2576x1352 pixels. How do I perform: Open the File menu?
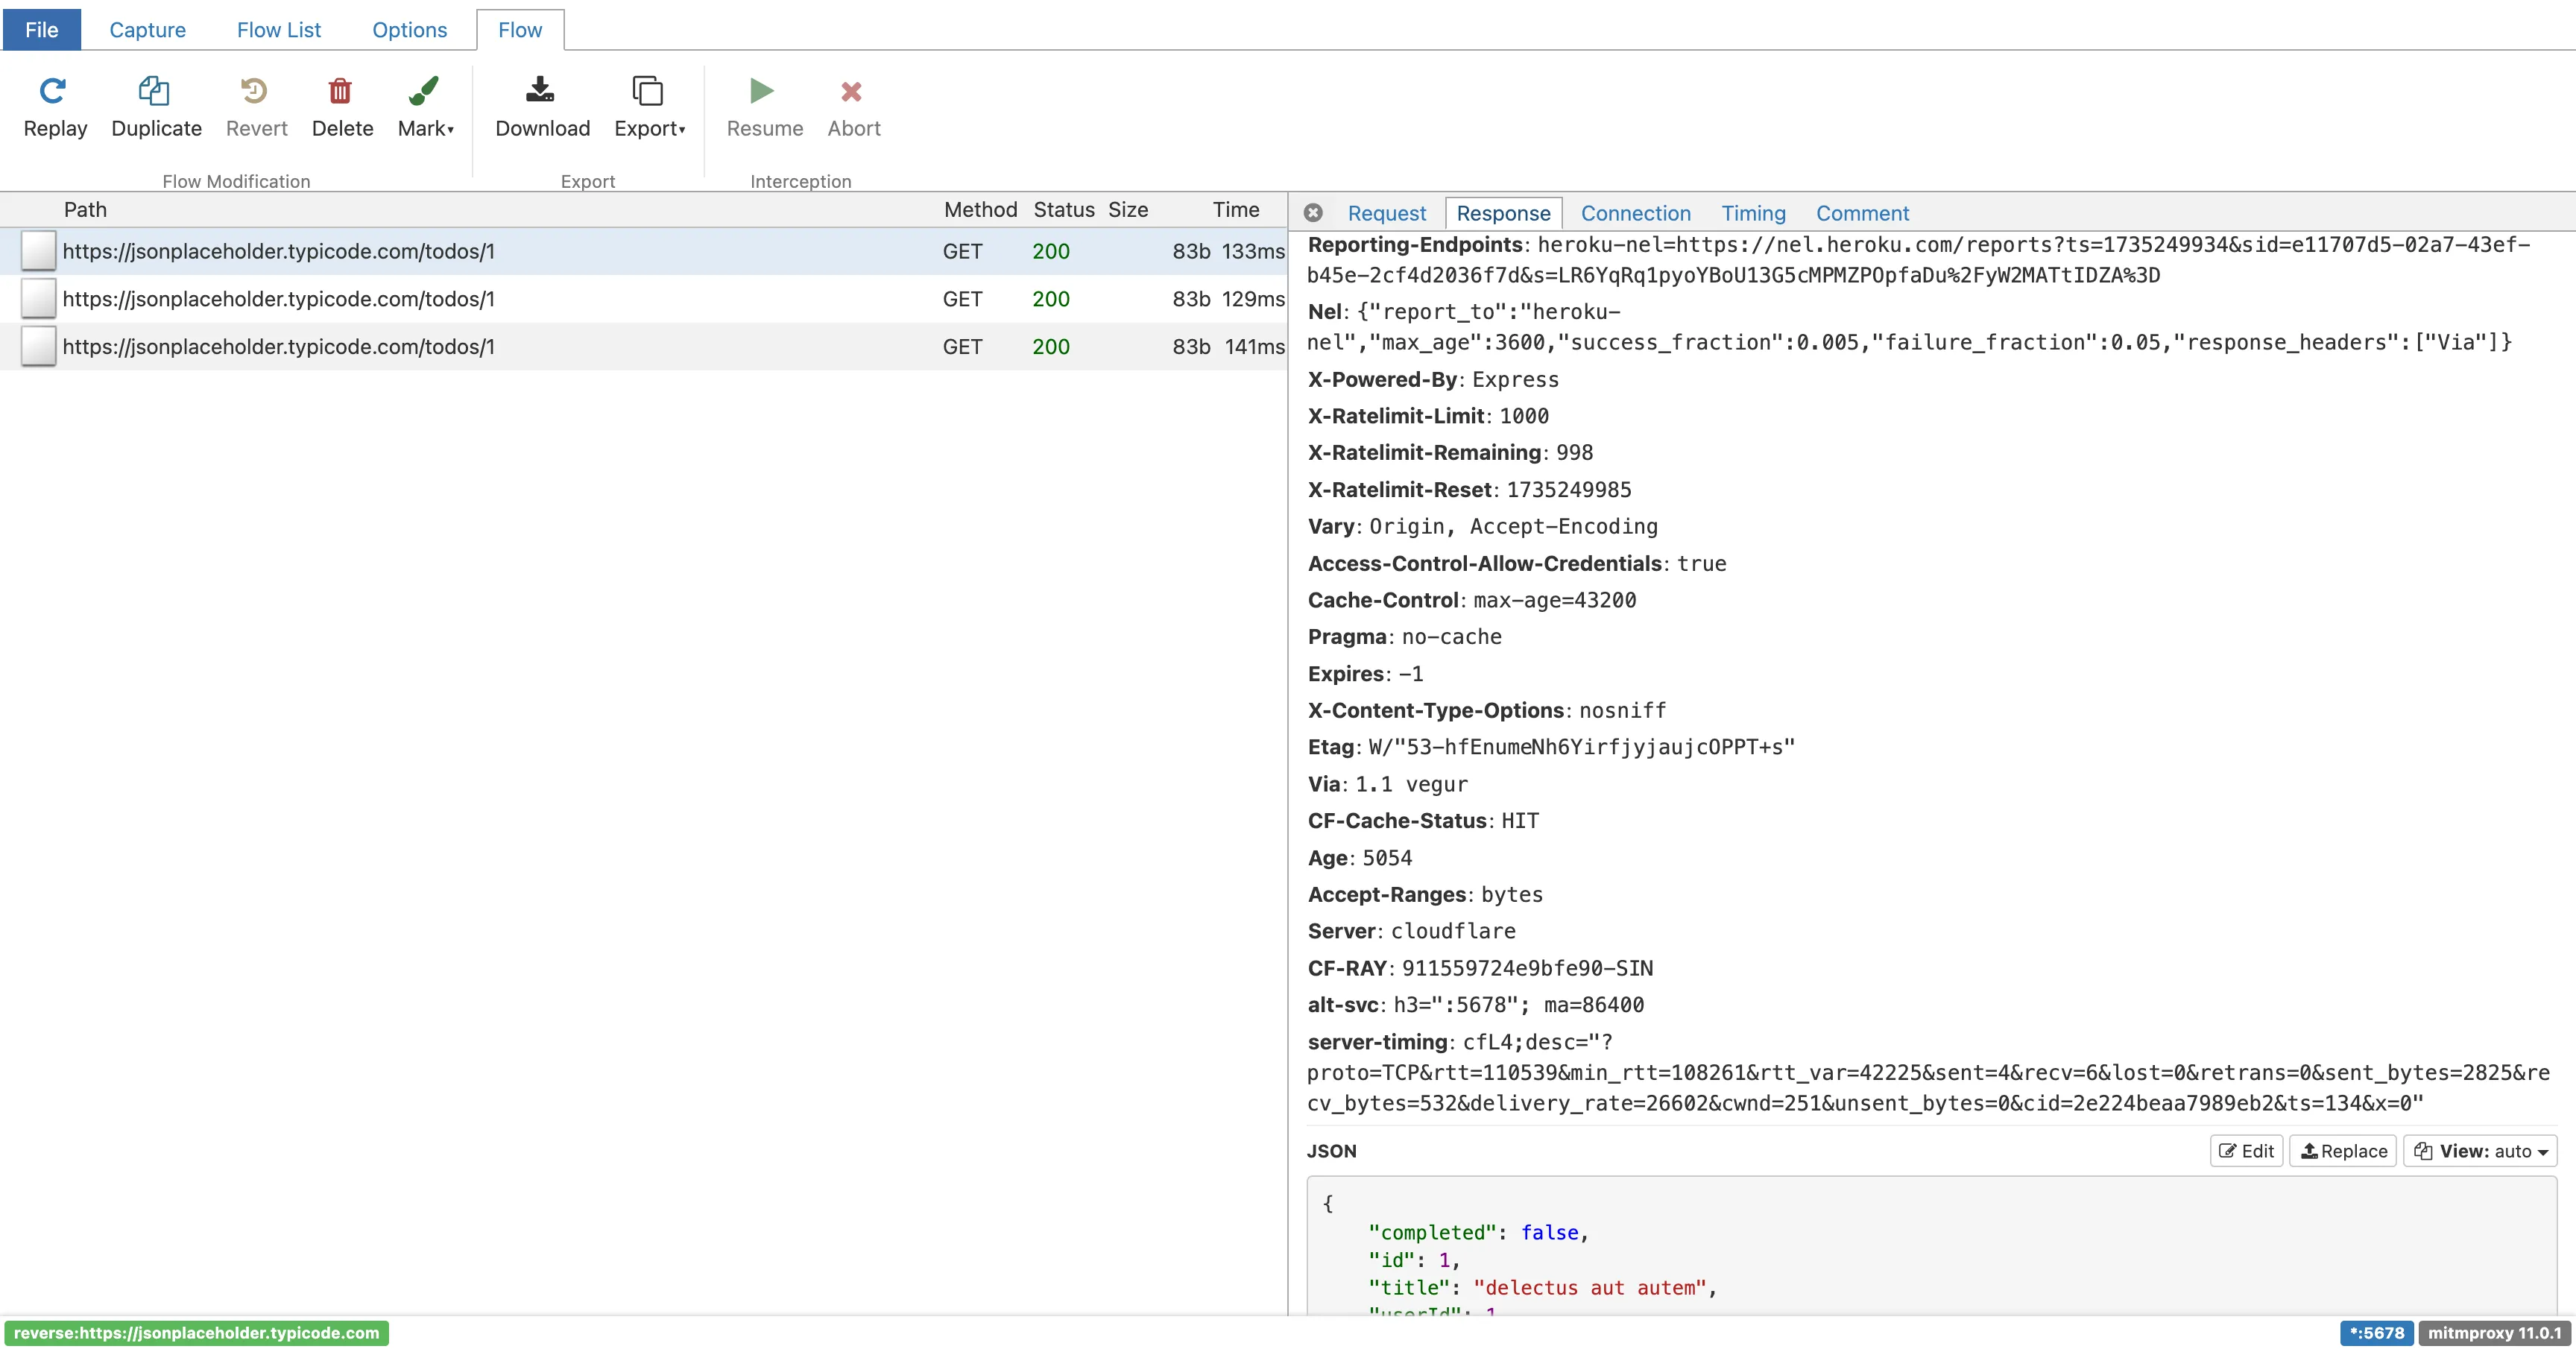pyautogui.click(x=41, y=30)
